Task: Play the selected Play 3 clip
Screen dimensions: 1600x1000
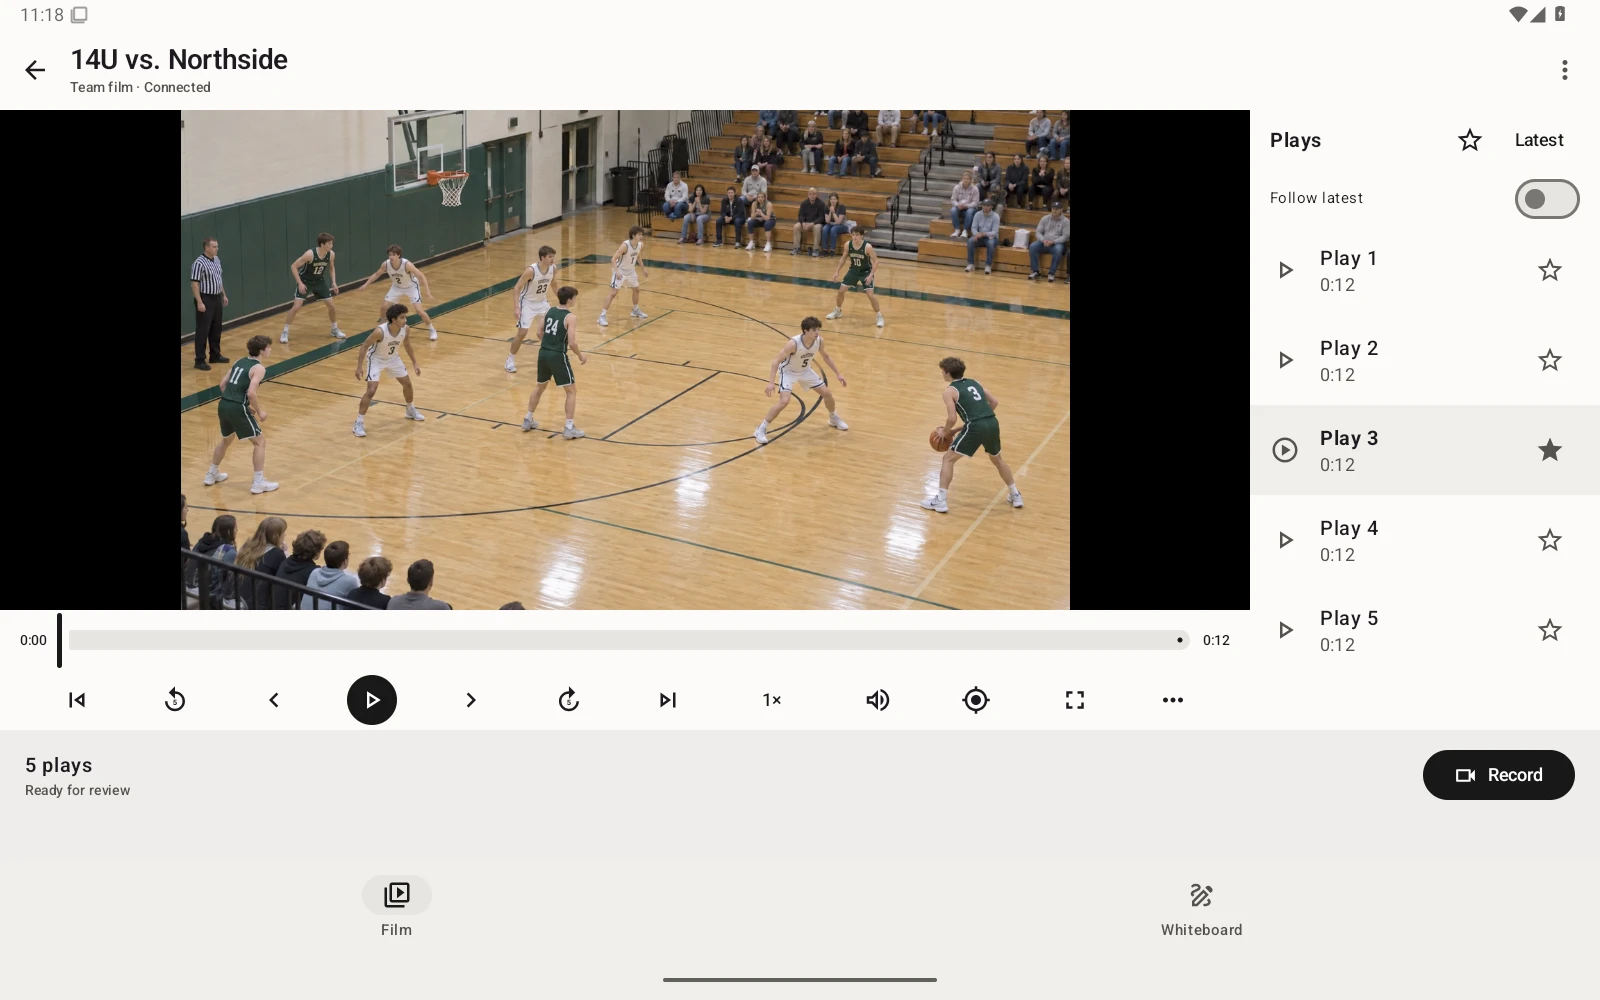Action: [x=1285, y=450]
